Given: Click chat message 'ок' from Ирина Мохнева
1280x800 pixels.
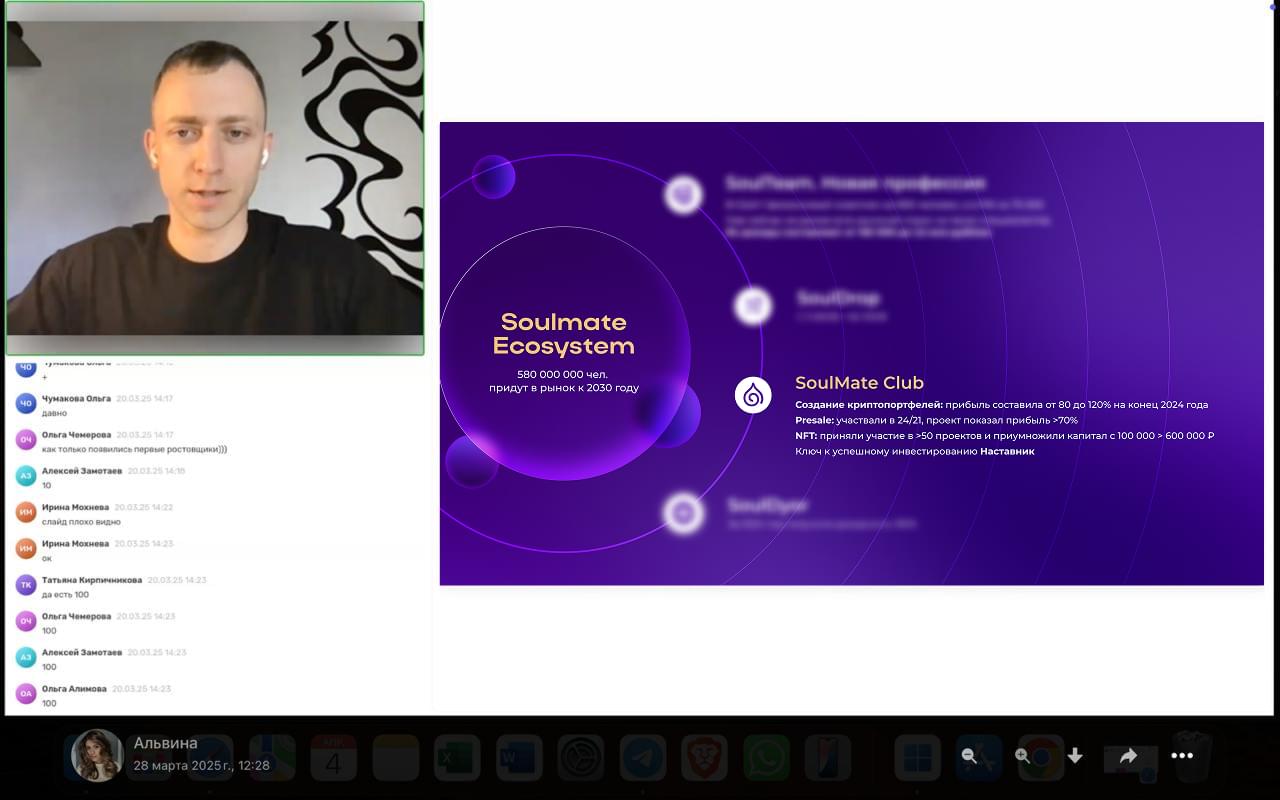Looking at the screenshot, I should (x=46, y=558).
